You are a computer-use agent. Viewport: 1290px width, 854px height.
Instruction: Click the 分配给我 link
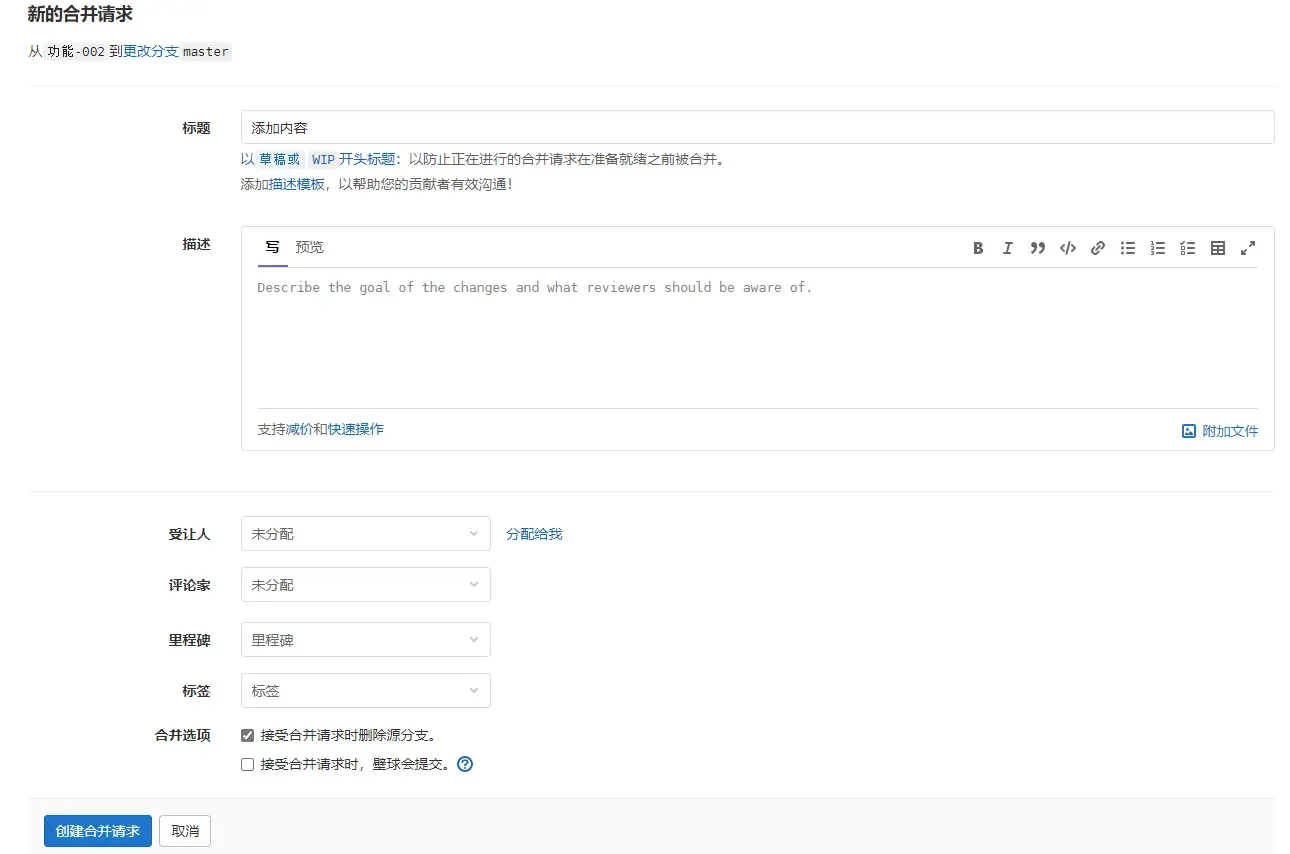pyautogui.click(x=534, y=534)
